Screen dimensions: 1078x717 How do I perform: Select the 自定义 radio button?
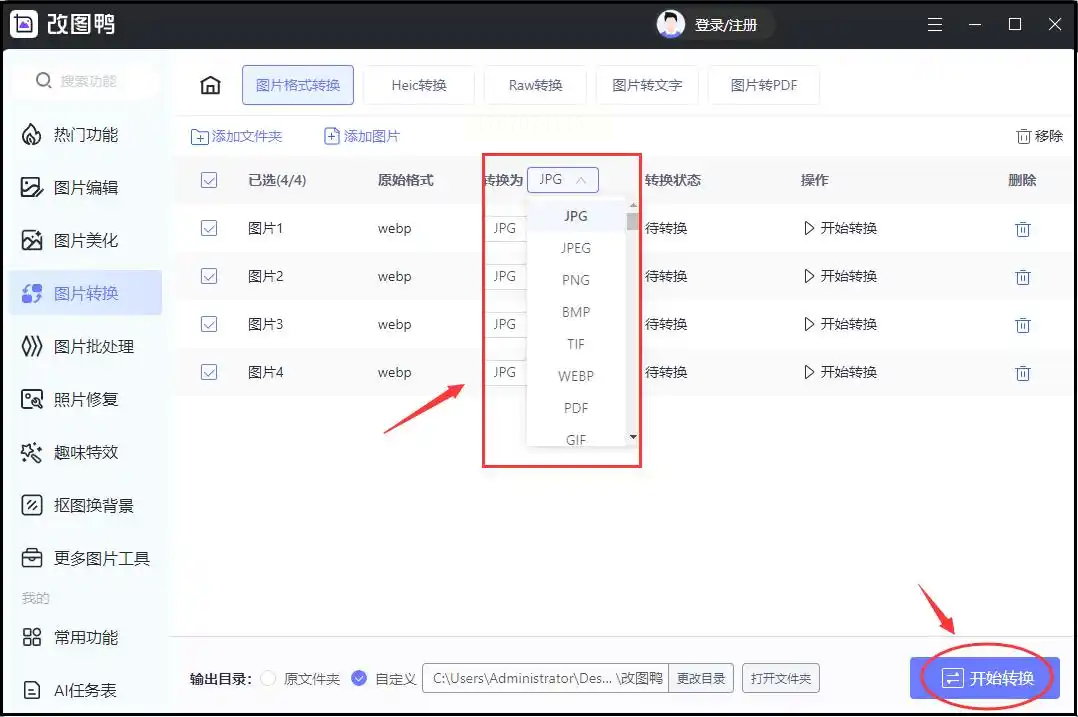pos(359,679)
